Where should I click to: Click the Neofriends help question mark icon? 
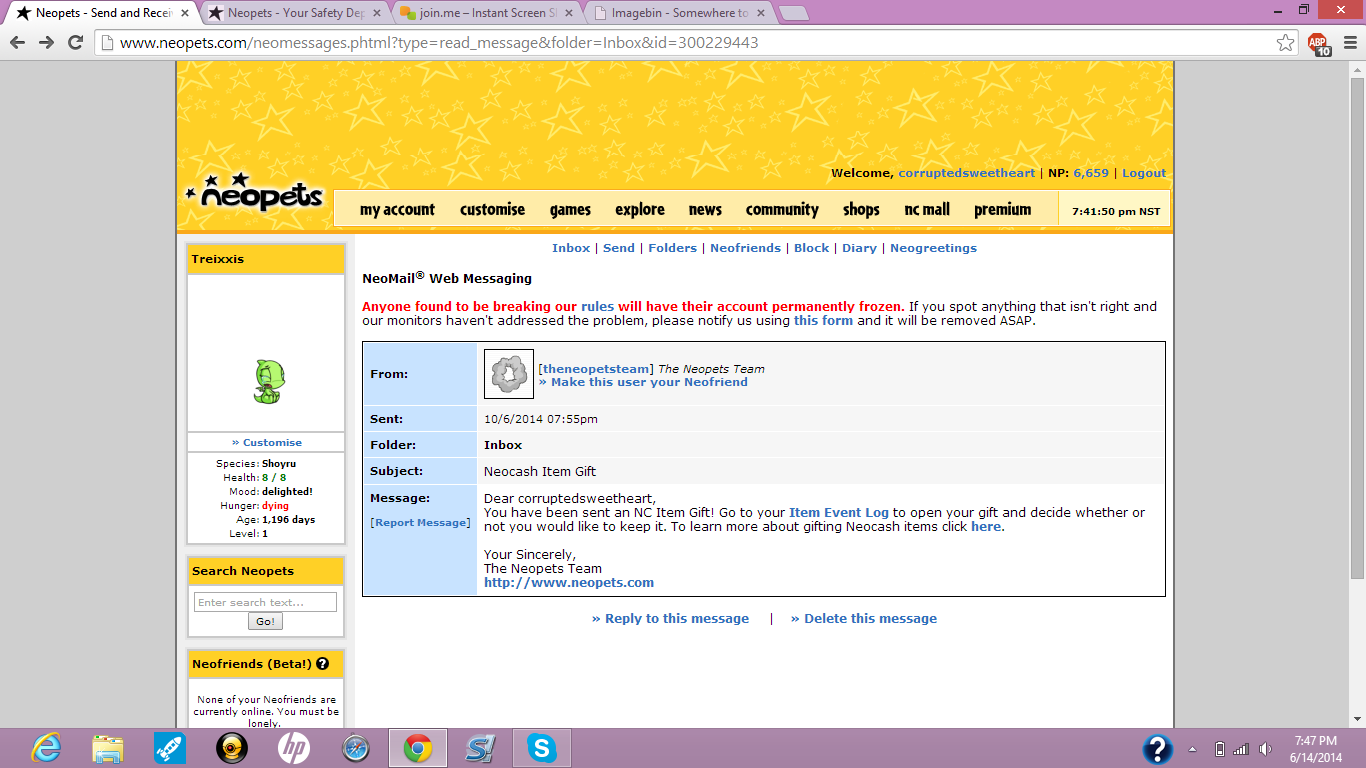tap(322, 663)
